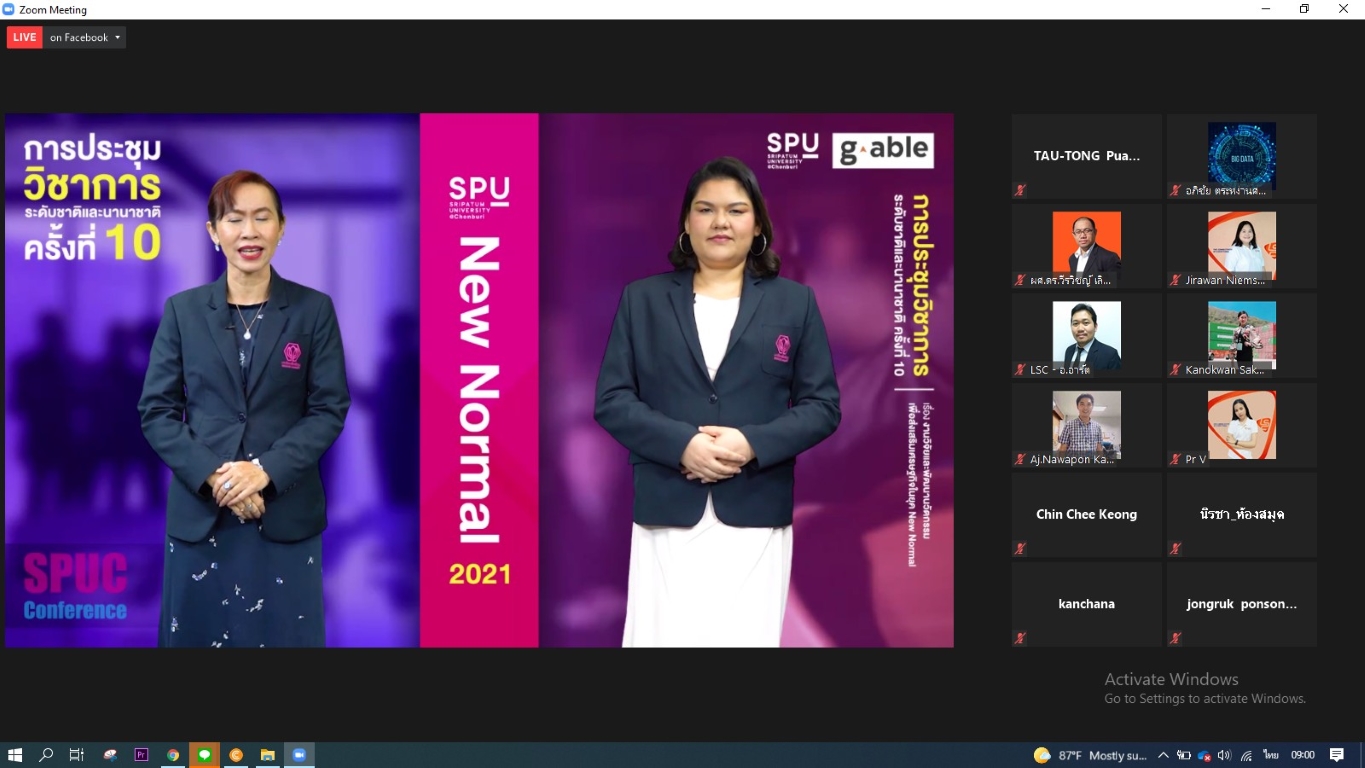The image size is (1365, 768).
Task: Click muted mic icon on Kanokwan Sak tile
Action: point(1176,369)
